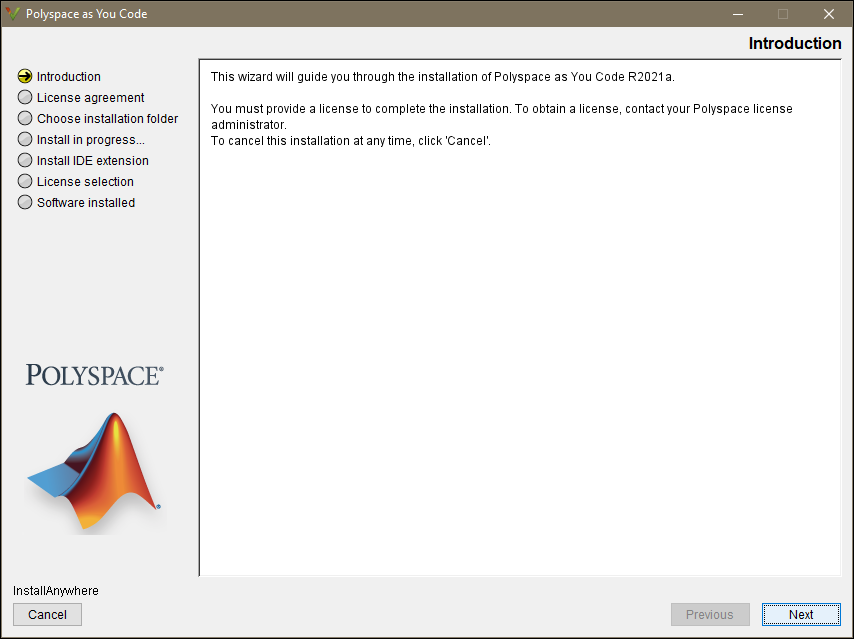The width and height of the screenshot is (854, 639).
Task: Click the POLYSPACE wordmark logo
Action: (x=93, y=374)
